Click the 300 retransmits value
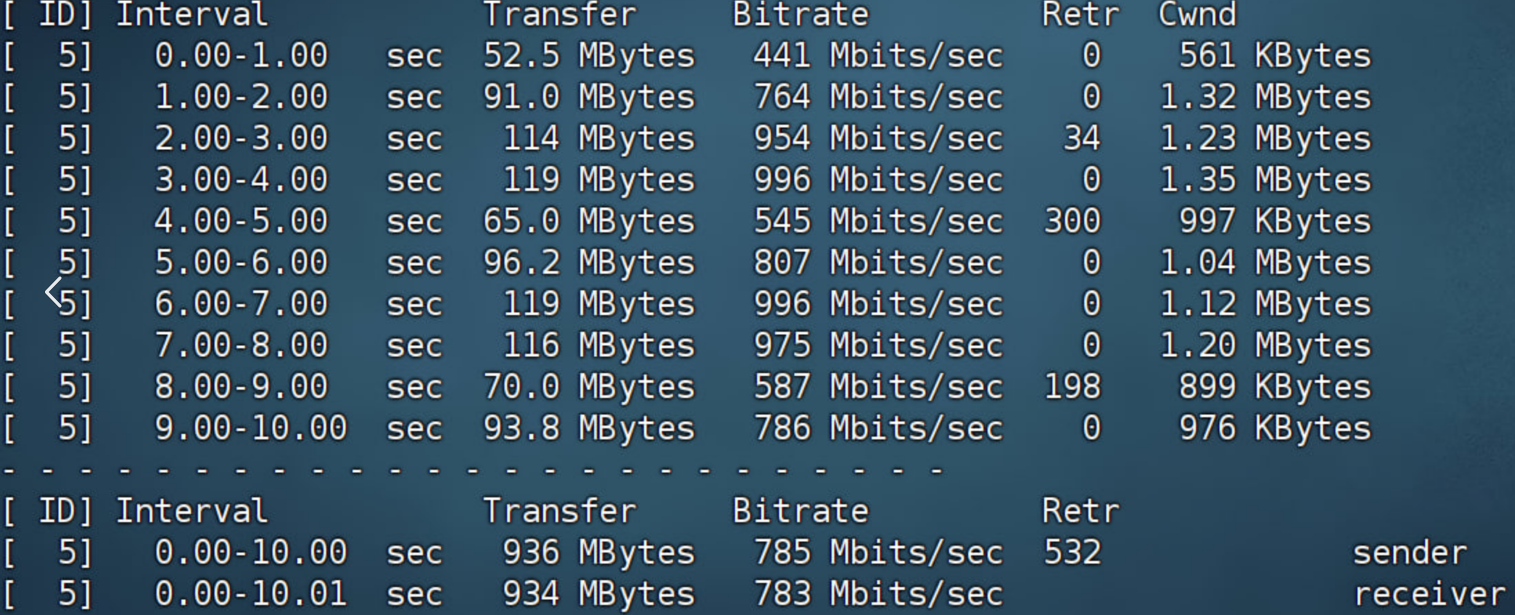1515x615 pixels. pyautogui.click(x=1072, y=221)
